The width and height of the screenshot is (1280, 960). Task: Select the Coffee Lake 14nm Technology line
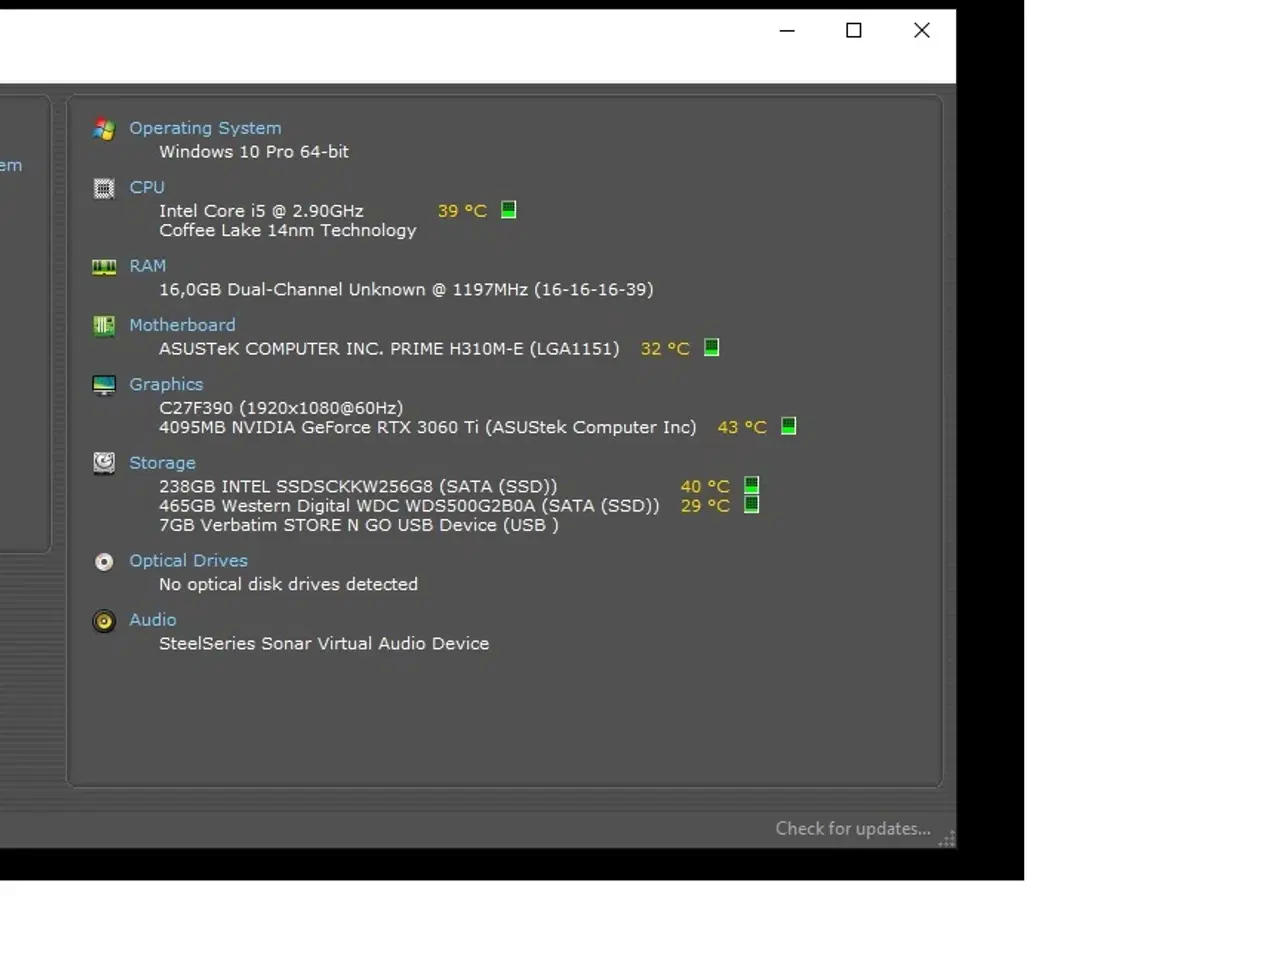pyautogui.click(x=288, y=230)
